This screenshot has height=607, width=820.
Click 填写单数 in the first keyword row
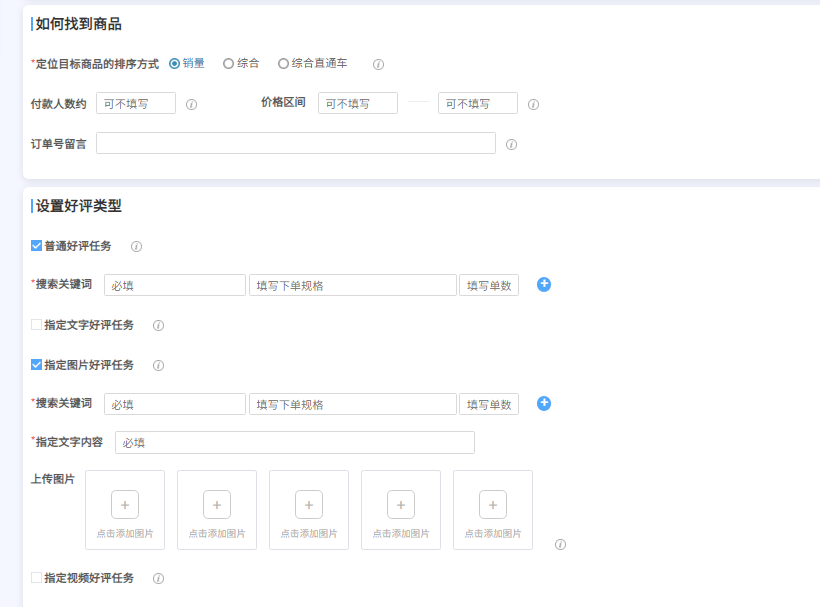(489, 284)
